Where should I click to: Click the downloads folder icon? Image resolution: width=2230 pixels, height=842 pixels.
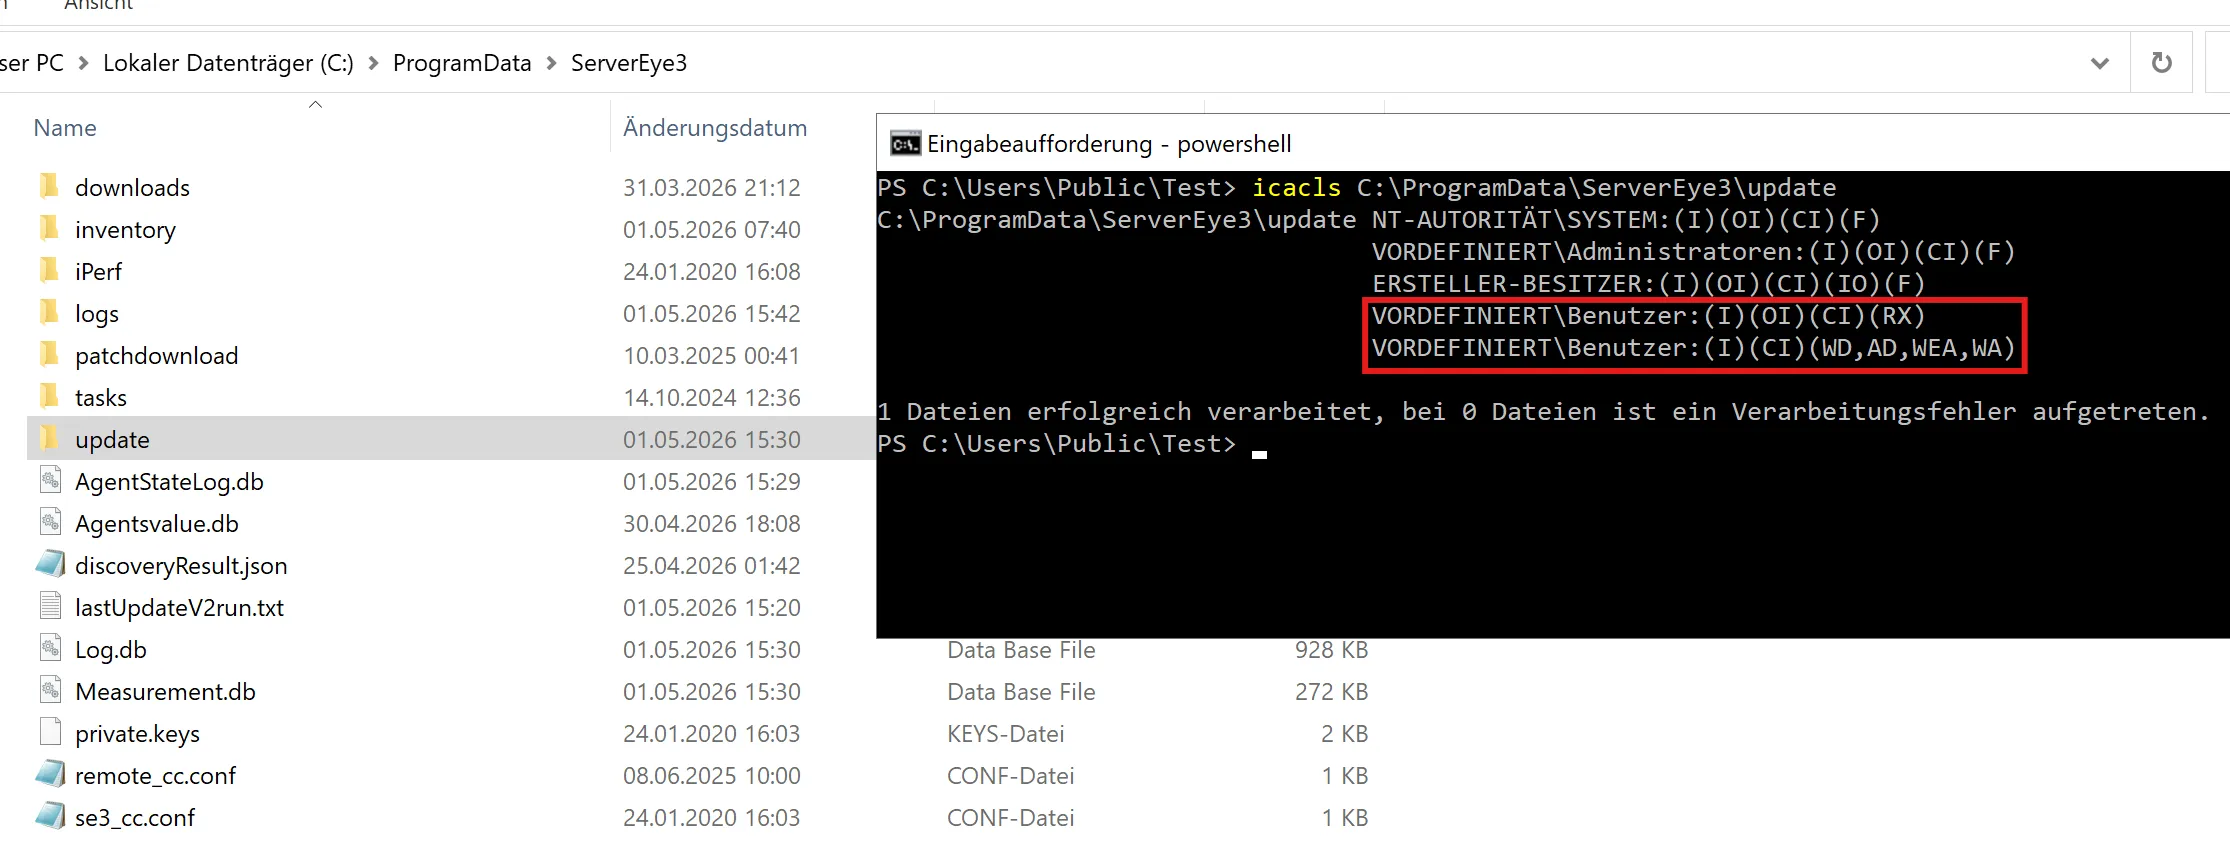click(49, 186)
